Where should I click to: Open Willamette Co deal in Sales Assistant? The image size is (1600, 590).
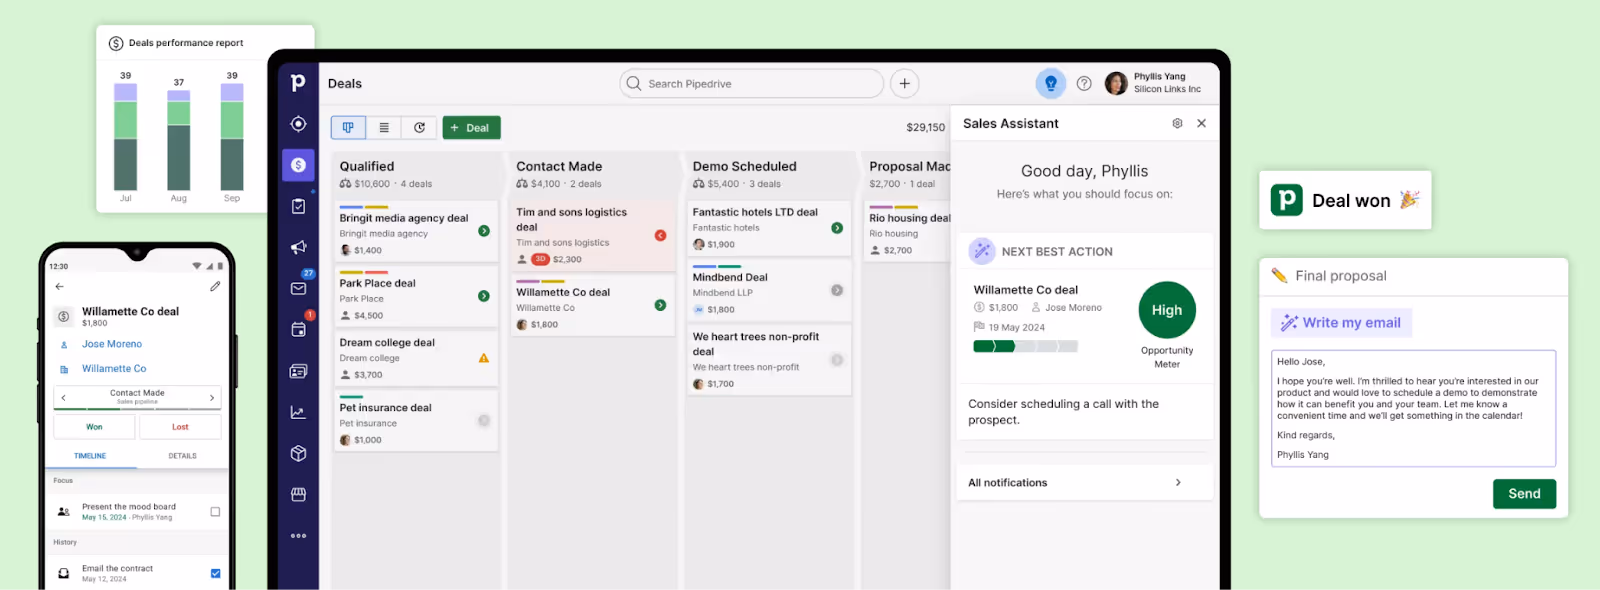1026,290
